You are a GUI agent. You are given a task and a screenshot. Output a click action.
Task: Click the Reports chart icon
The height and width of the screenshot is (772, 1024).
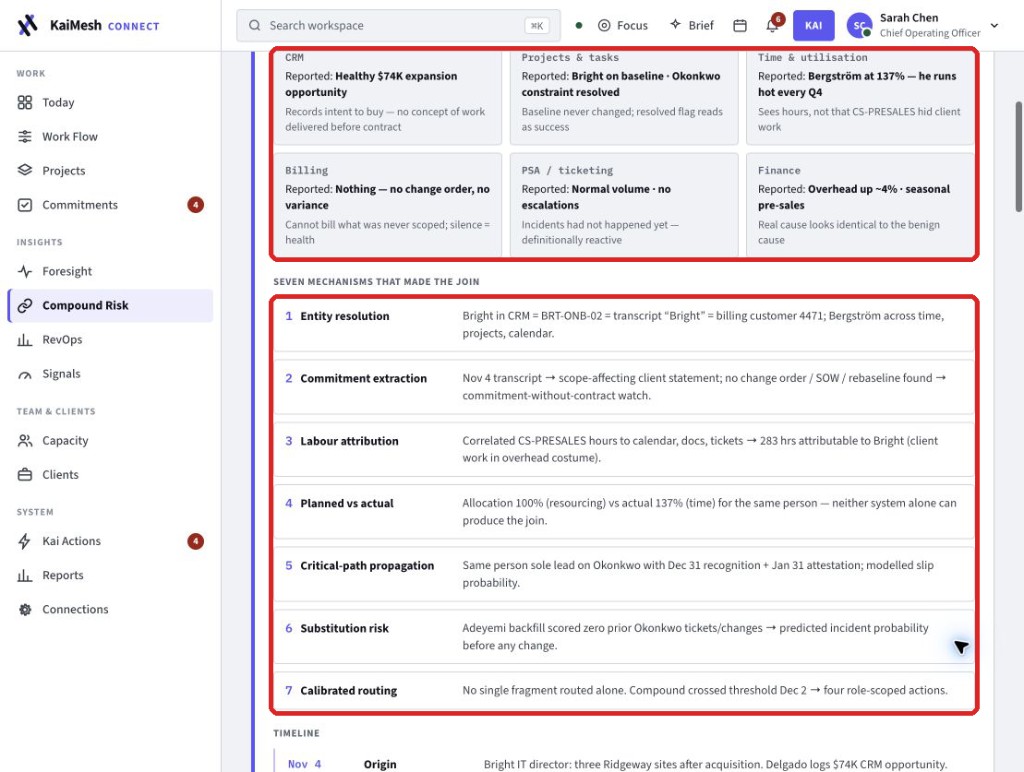pos(25,575)
